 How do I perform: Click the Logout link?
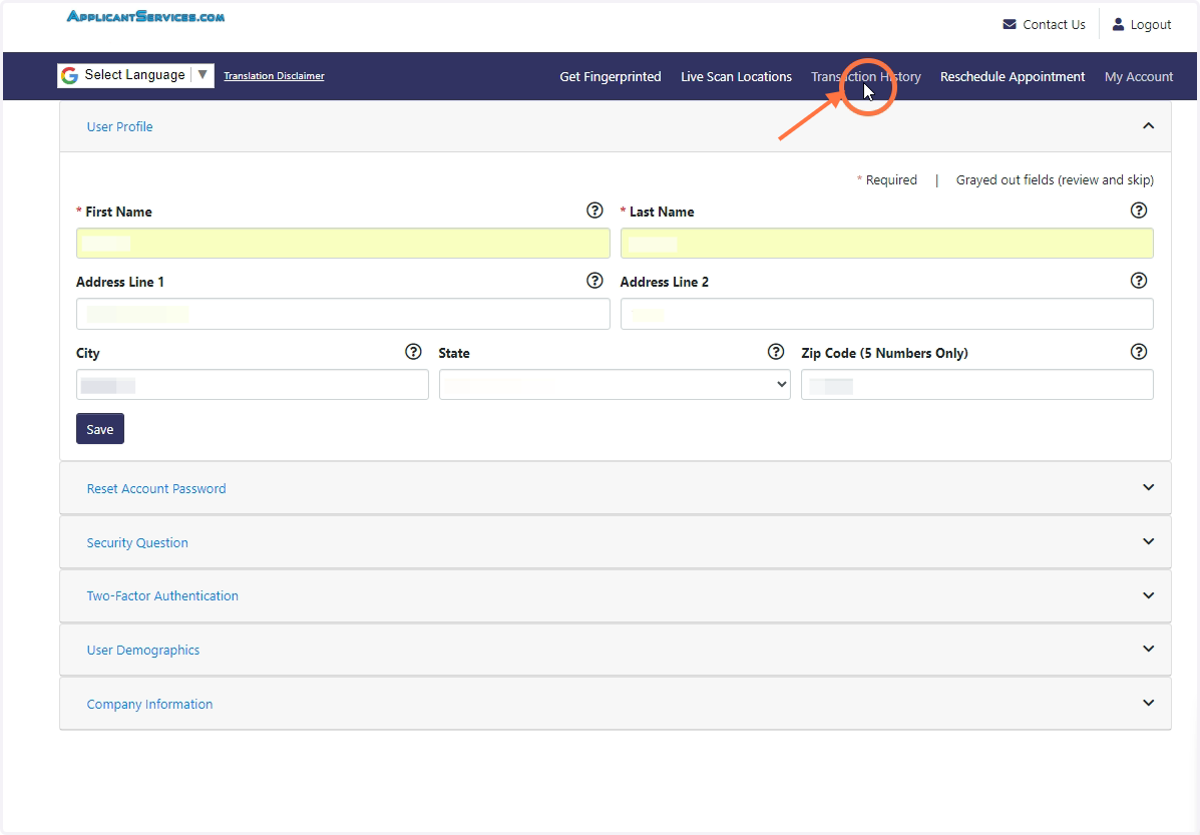pyautogui.click(x=1151, y=24)
